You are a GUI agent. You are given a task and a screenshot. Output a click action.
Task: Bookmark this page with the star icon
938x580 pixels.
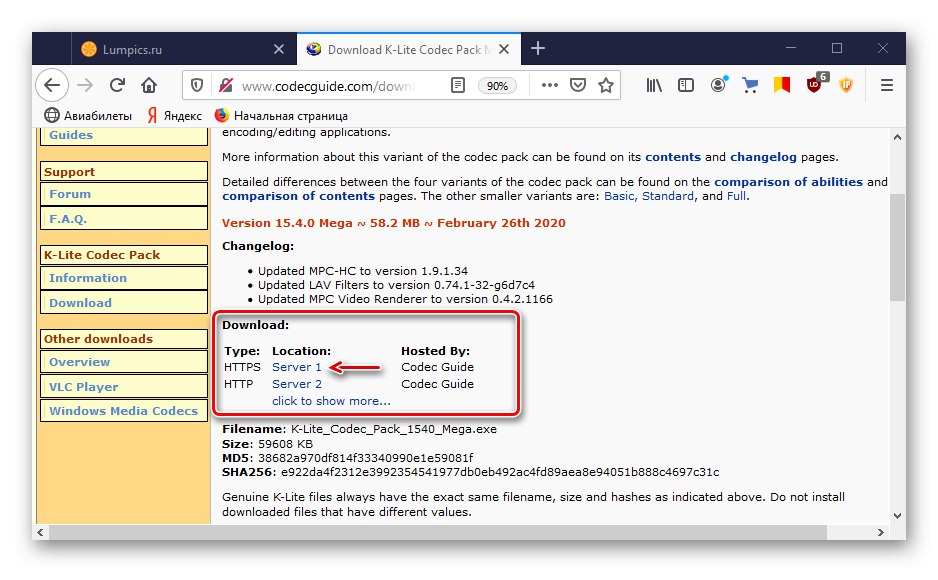coord(606,86)
